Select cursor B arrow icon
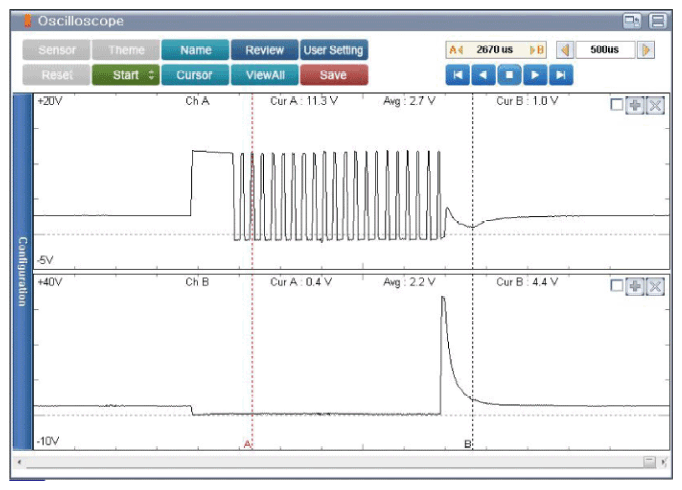This screenshot has width=682, height=490. [537, 50]
